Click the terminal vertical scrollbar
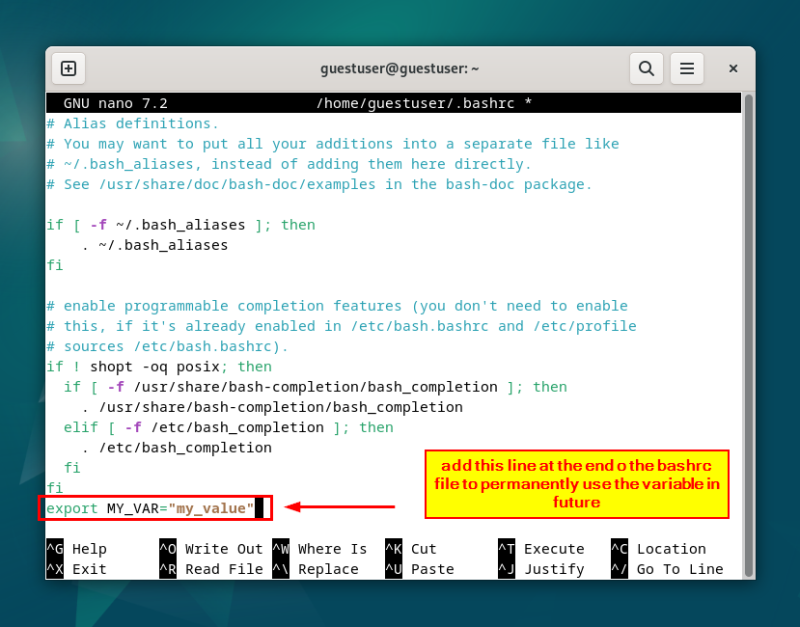The height and width of the screenshot is (627, 800). coord(748,300)
